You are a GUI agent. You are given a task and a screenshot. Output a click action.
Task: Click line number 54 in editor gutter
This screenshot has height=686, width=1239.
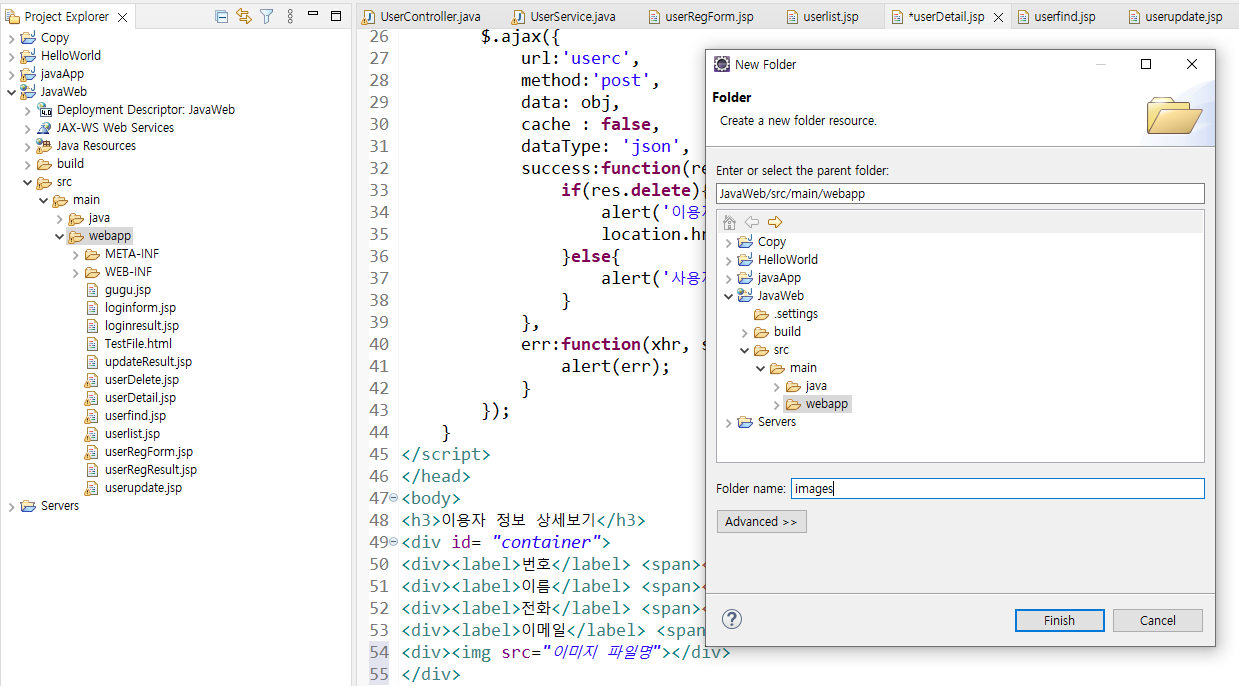point(378,652)
